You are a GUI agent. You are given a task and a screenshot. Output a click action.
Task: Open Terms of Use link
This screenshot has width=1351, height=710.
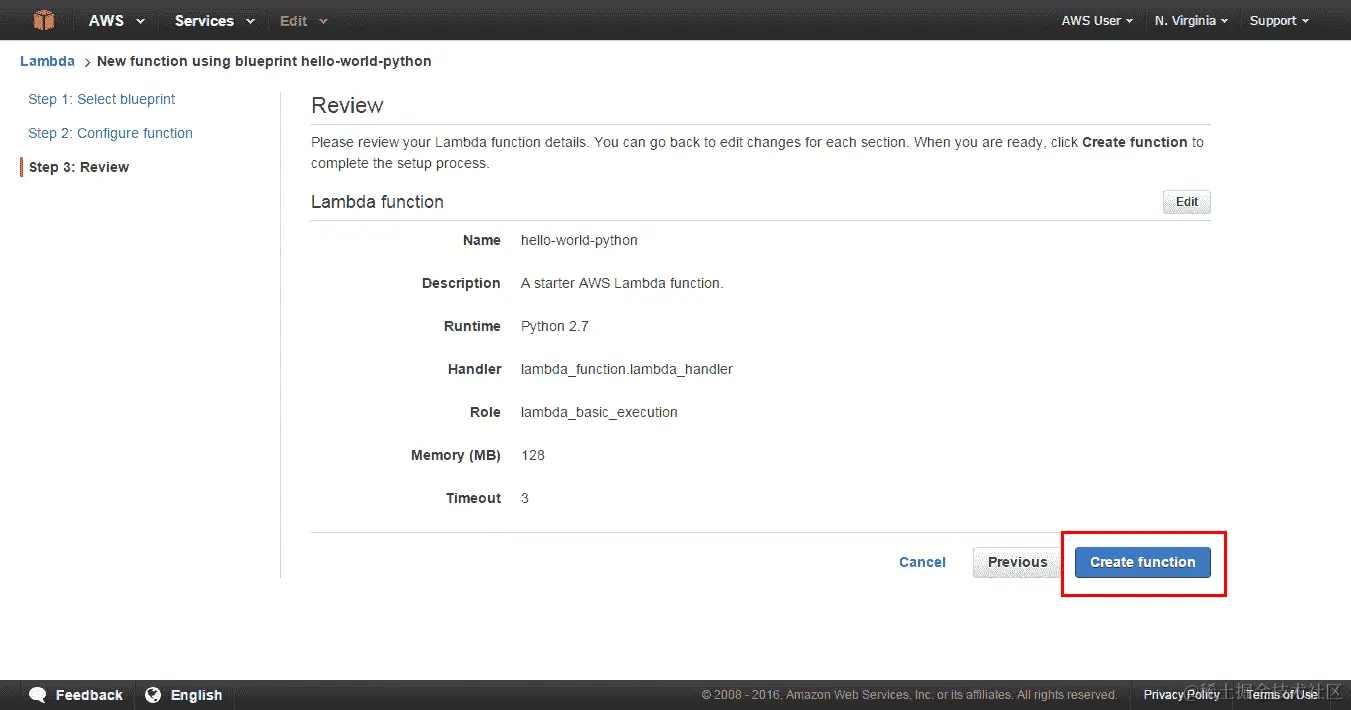click(1282, 695)
